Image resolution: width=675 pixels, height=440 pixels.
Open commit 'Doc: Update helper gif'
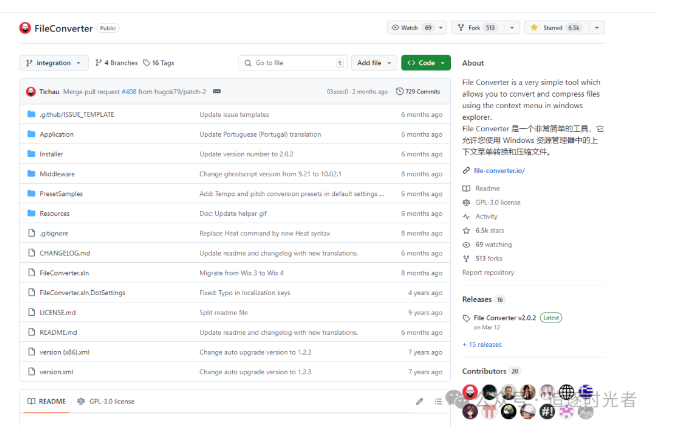click(233, 214)
